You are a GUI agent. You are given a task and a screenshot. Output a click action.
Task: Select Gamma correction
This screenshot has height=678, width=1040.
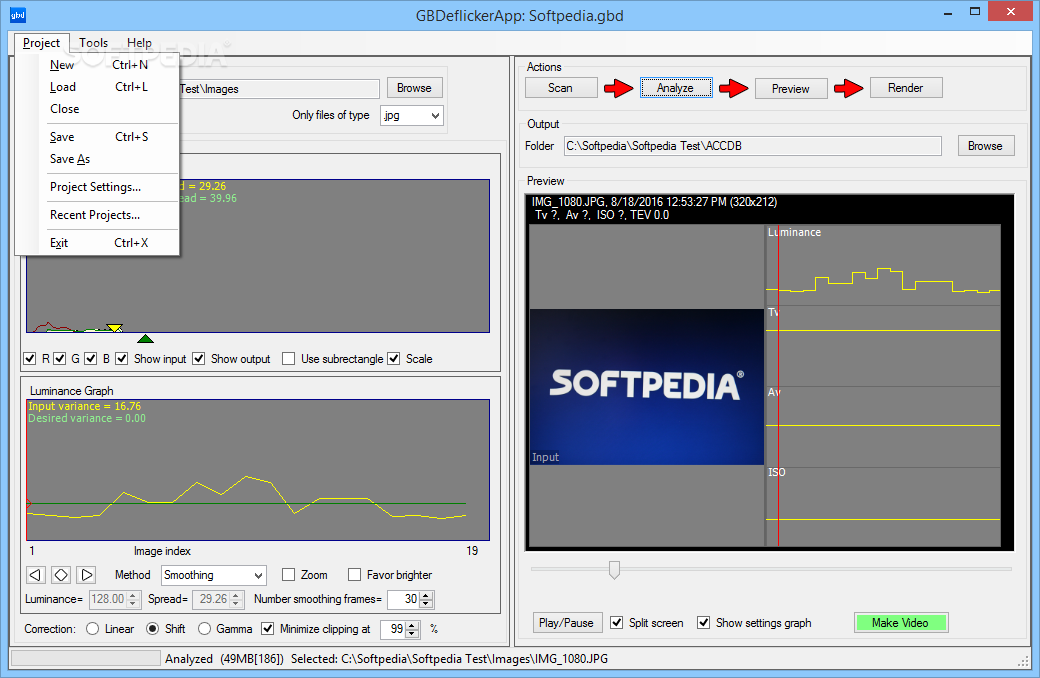point(204,628)
